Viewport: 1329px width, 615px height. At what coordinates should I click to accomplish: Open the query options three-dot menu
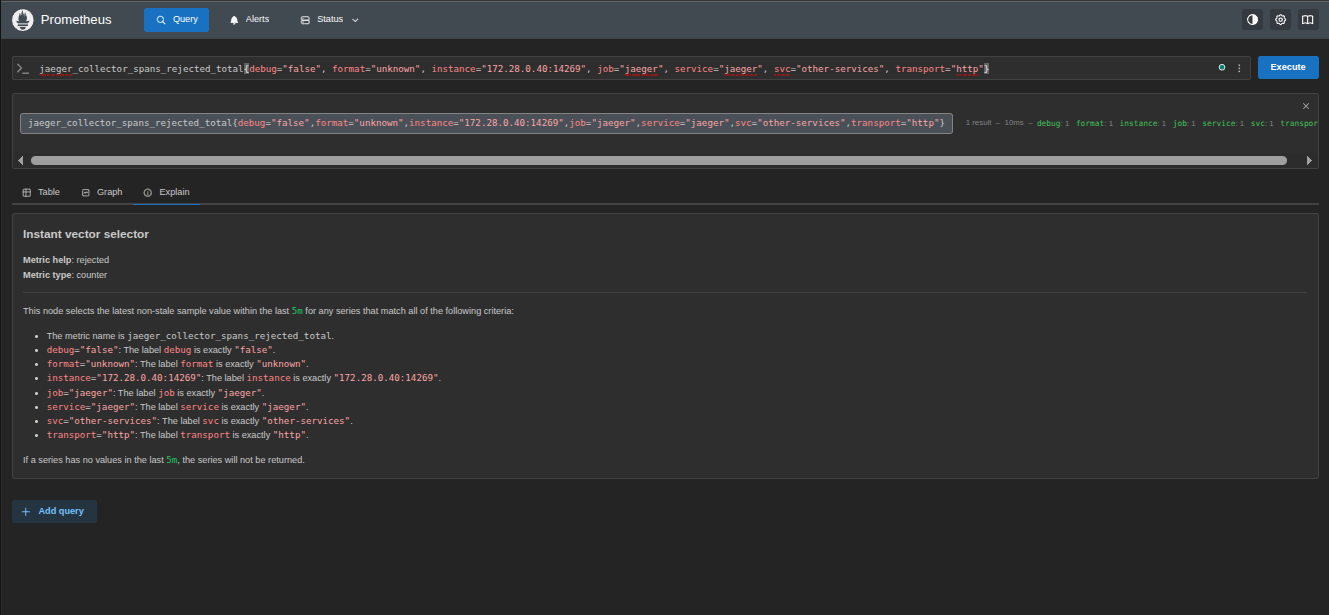pyautogui.click(x=1239, y=68)
